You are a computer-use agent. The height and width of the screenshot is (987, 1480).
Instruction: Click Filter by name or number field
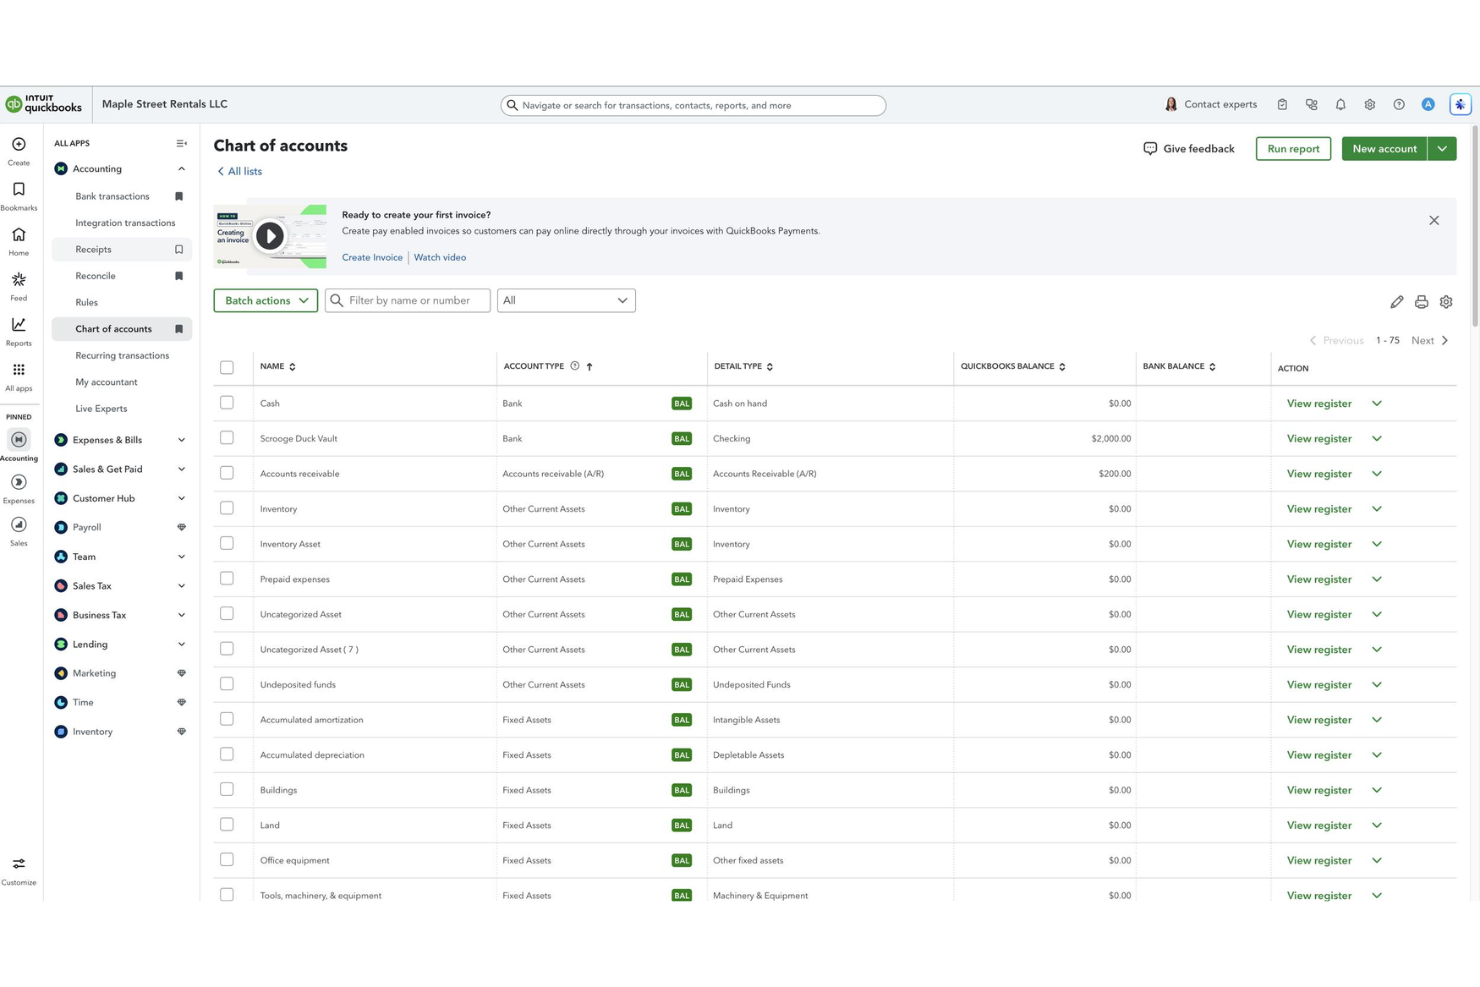(x=408, y=300)
